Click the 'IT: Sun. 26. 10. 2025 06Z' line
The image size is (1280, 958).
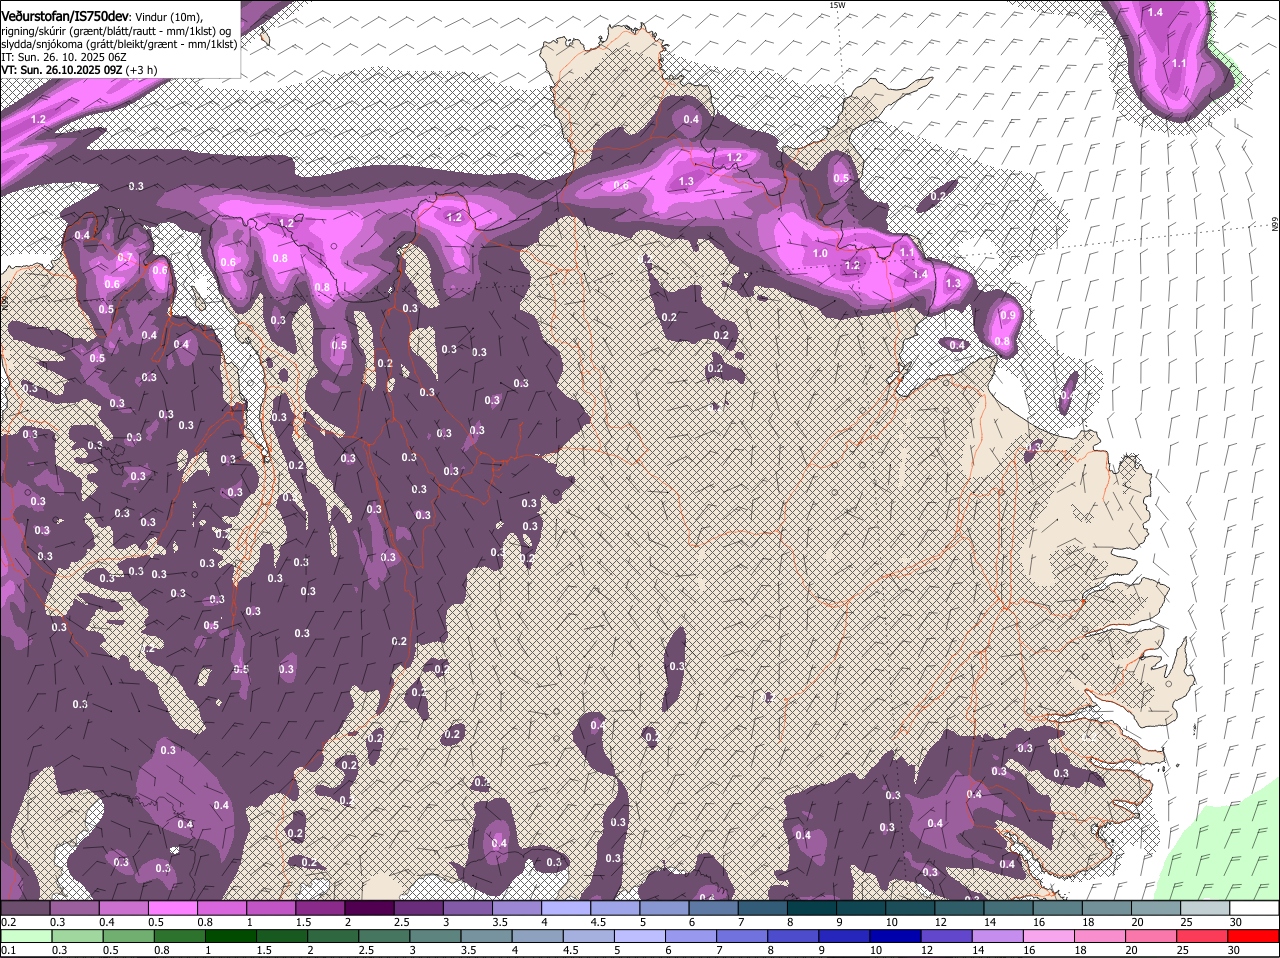click(63, 57)
